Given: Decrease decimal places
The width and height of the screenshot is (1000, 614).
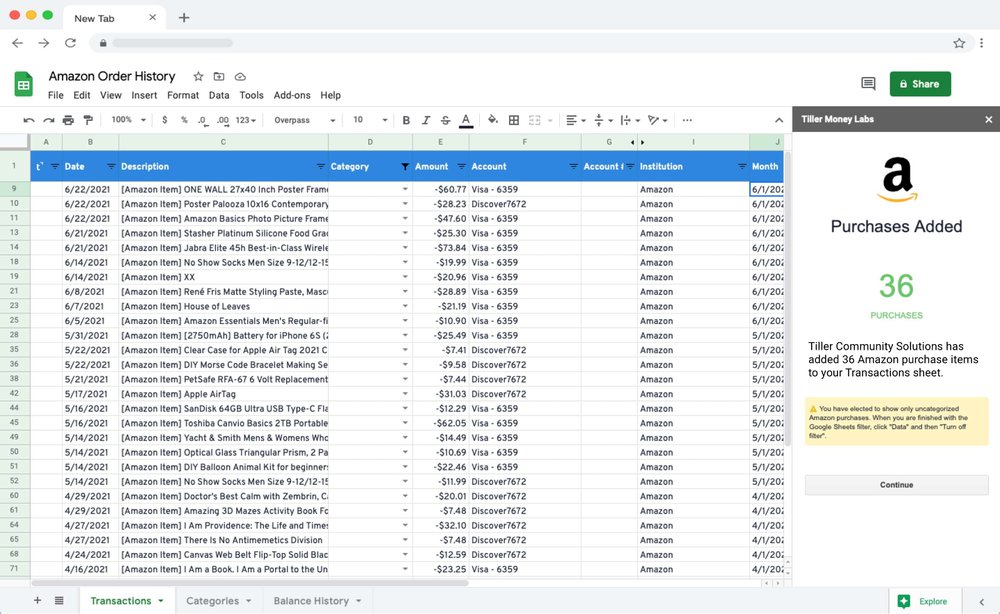Looking at the screenshot, I should (x=202, y=120).
